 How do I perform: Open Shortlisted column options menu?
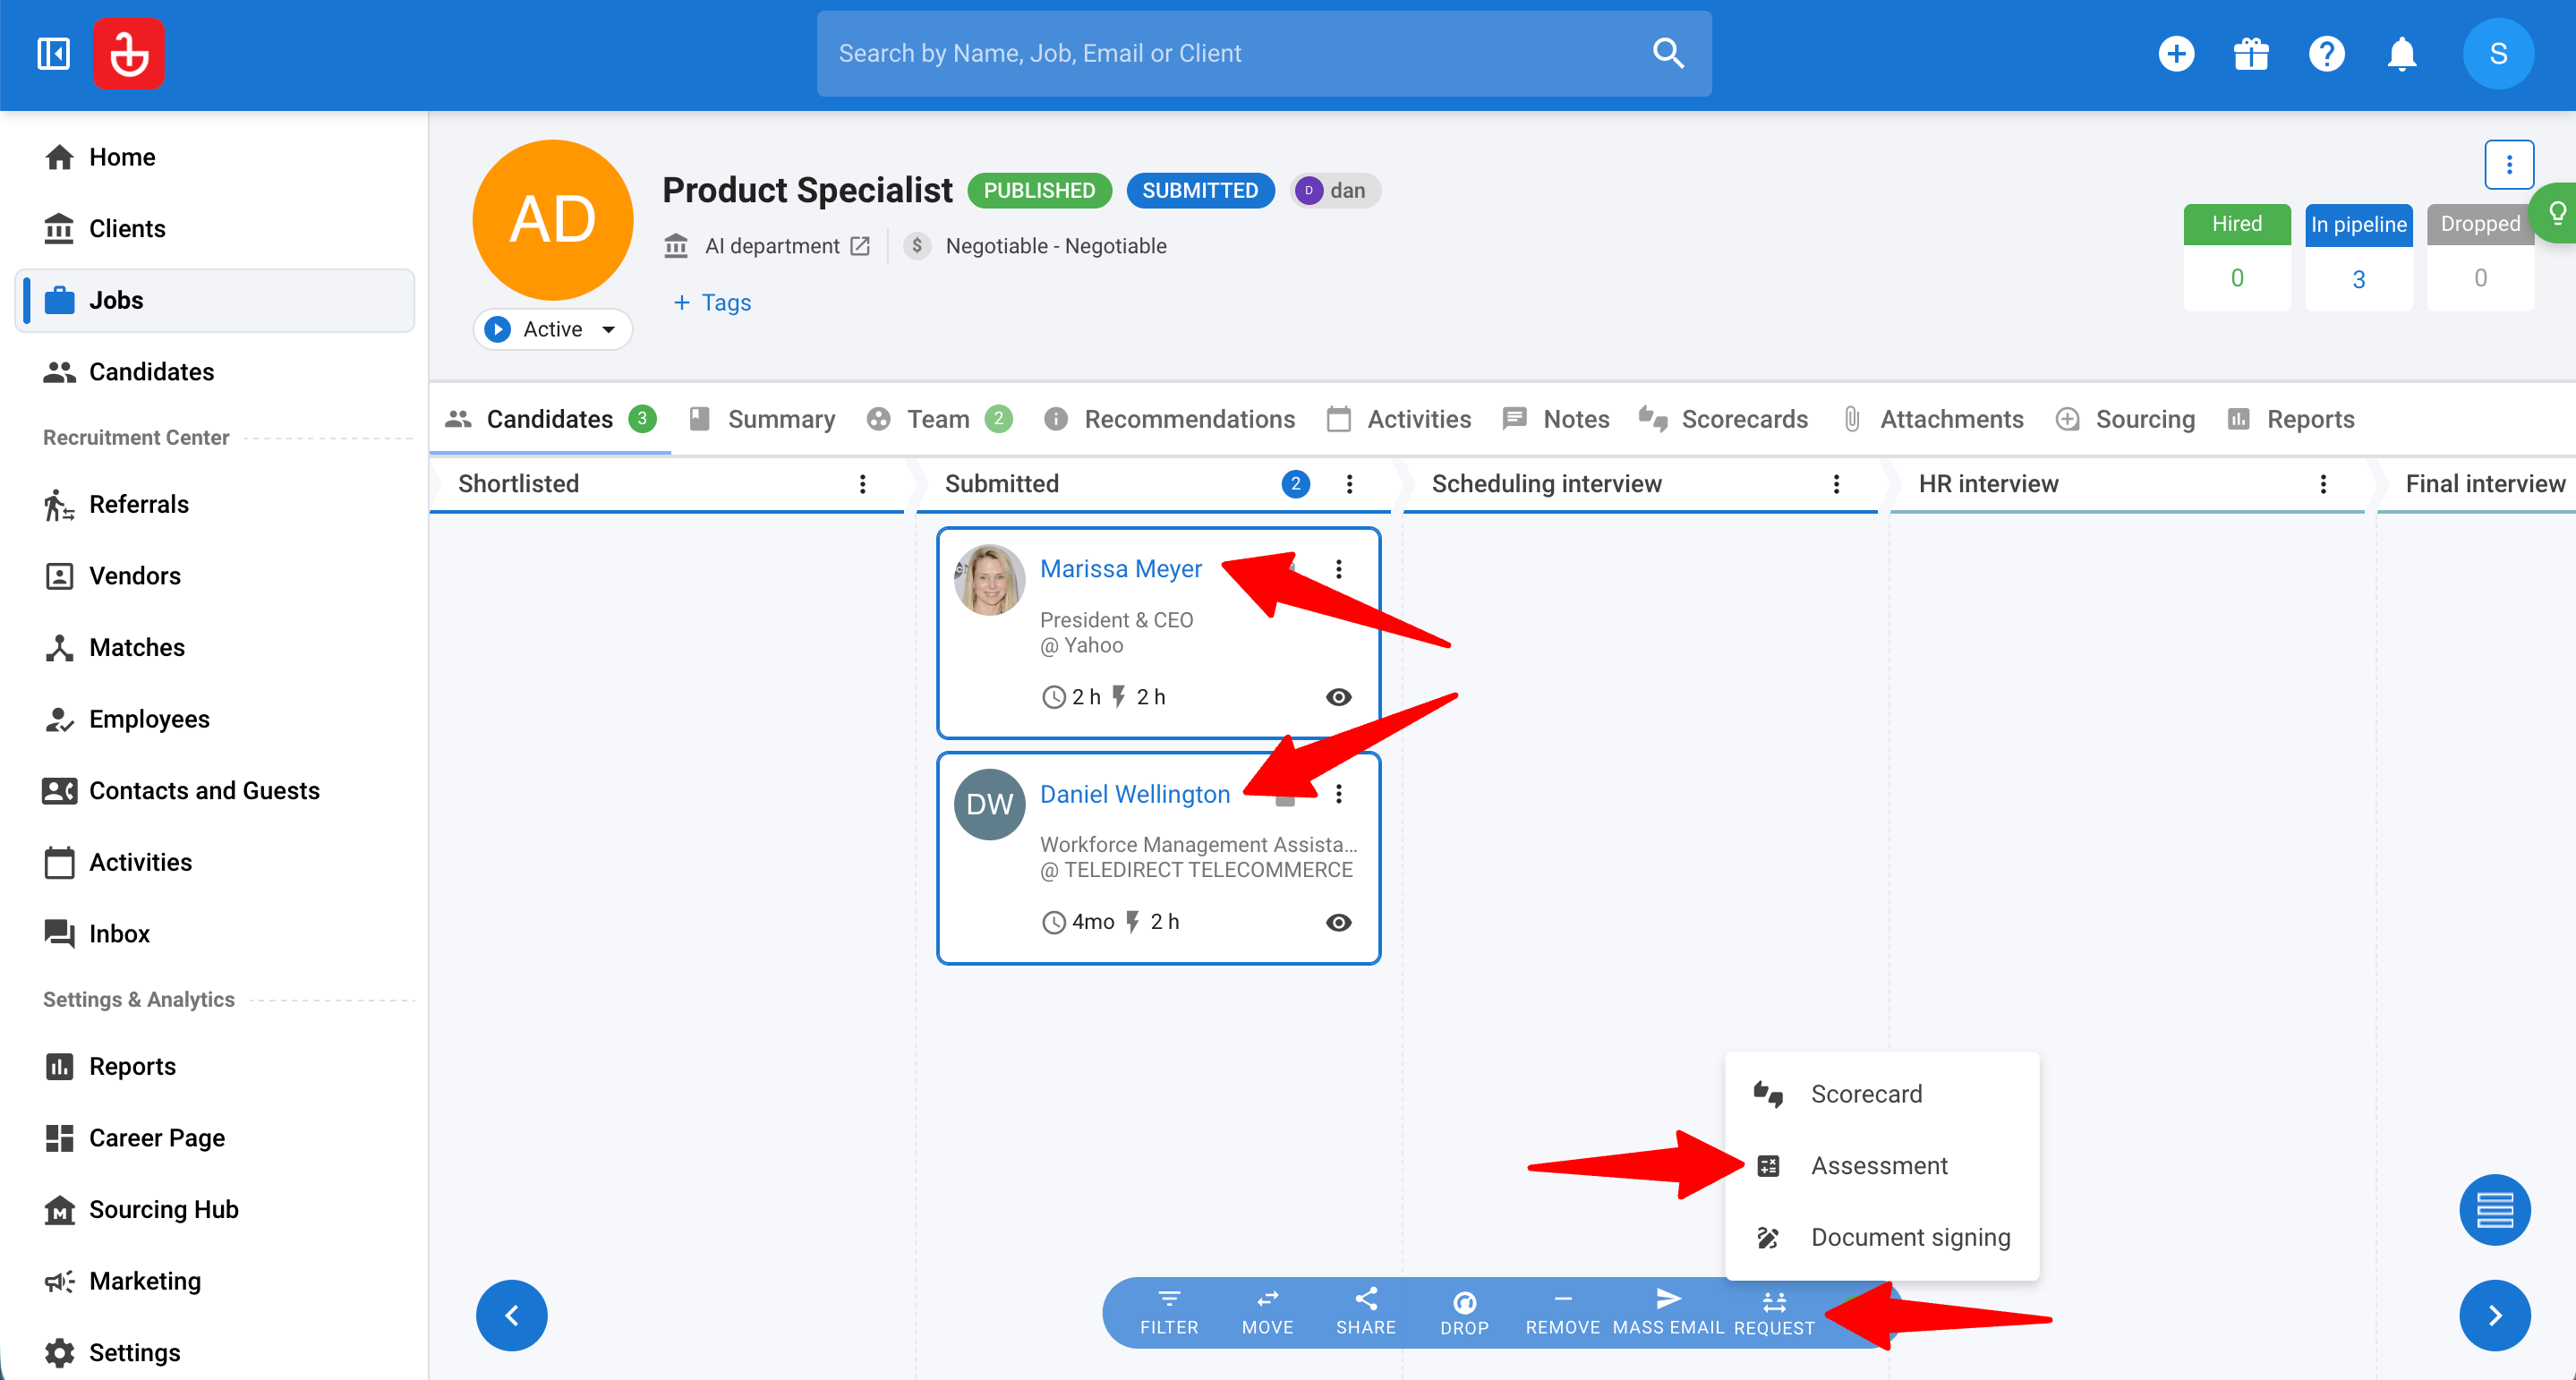click(x=862, y=484)
